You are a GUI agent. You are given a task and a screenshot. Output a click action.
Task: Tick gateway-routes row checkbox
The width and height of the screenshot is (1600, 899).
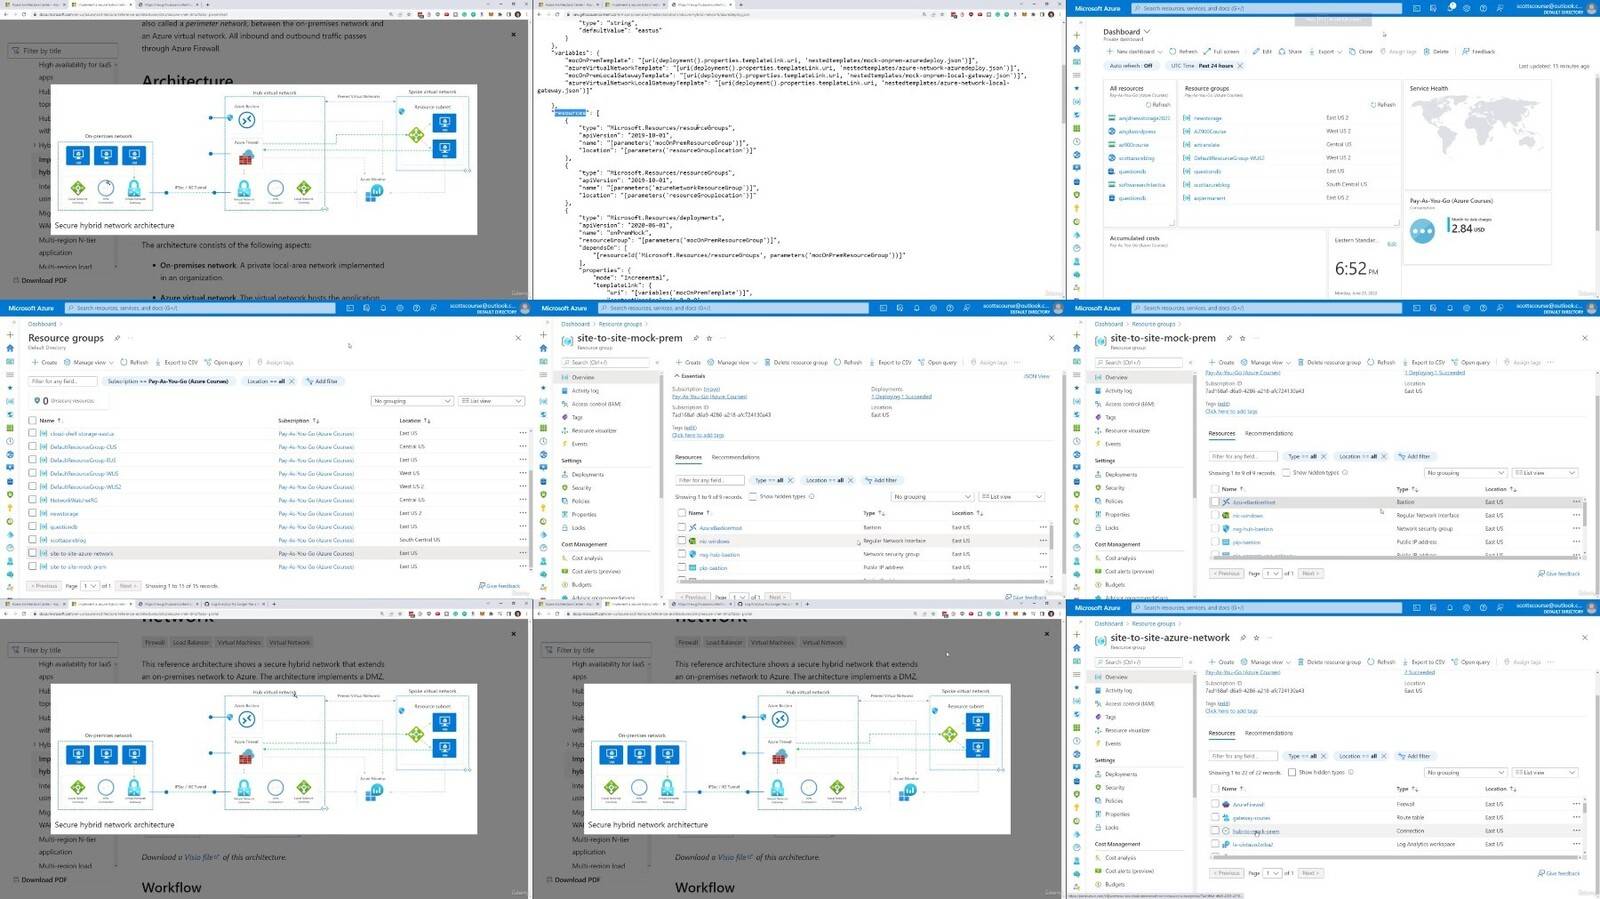[x=1215, y=817]
